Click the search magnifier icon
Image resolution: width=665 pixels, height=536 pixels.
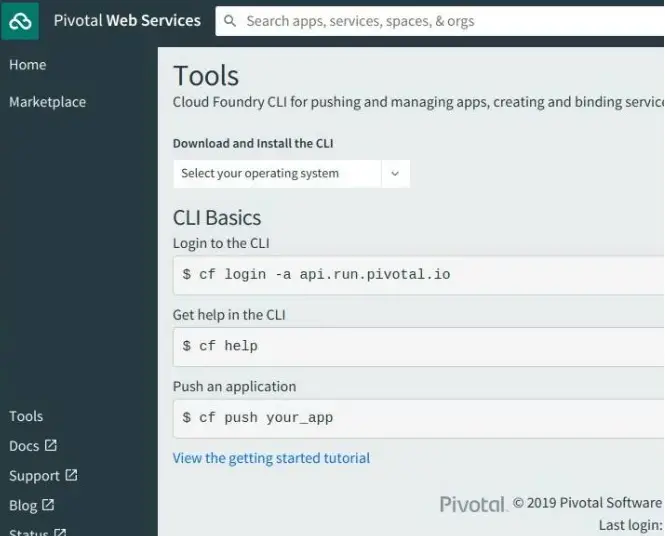(x=230, y=21)
